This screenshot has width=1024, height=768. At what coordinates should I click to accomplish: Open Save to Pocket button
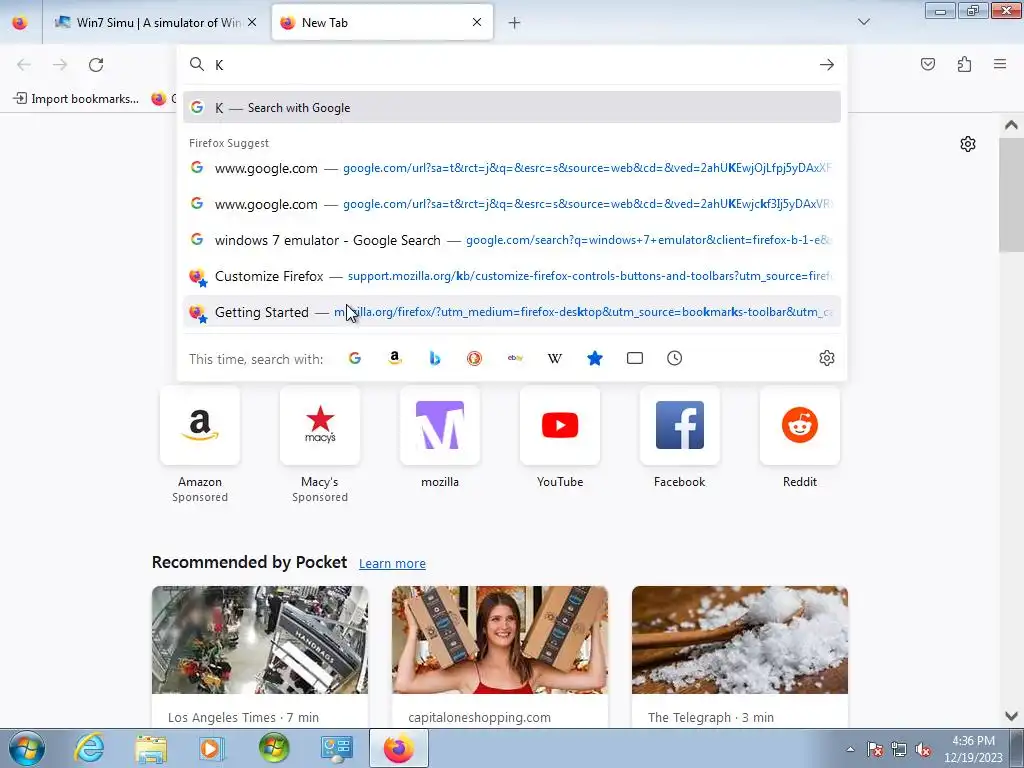coord(928,64)
